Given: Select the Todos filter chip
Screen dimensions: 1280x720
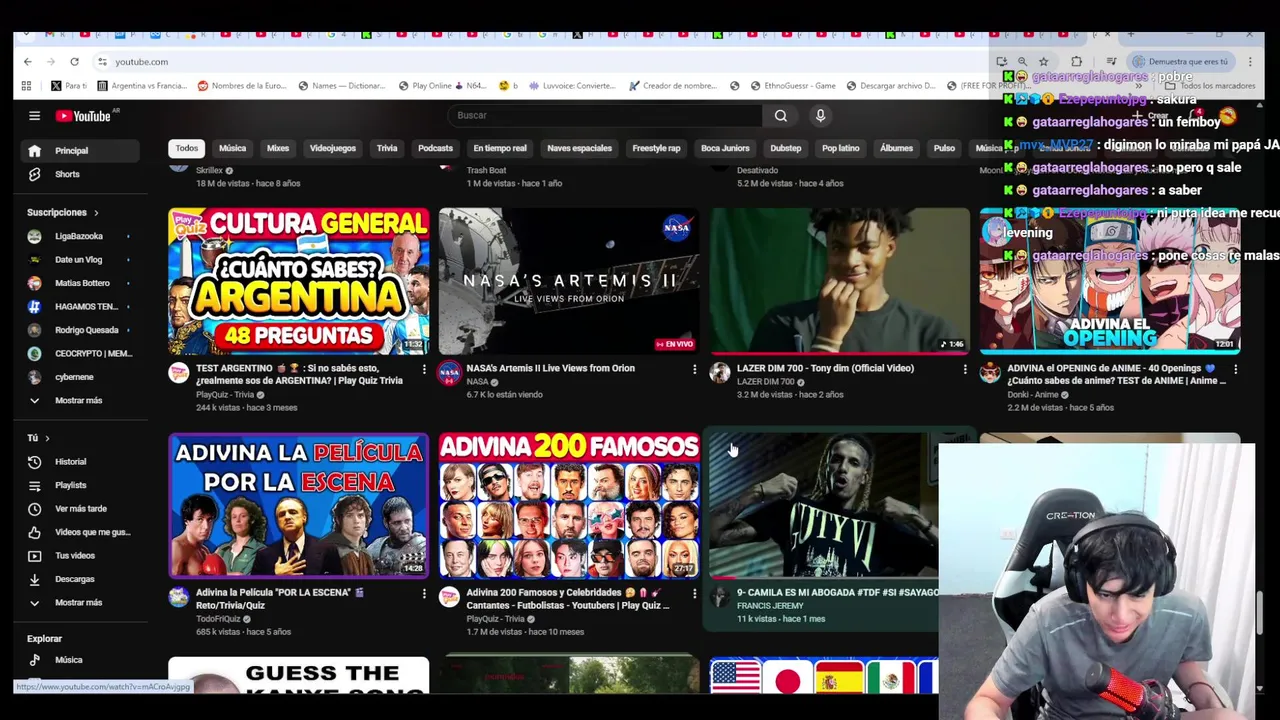Looking at the screenshot, I should click(x=187, y=148).
